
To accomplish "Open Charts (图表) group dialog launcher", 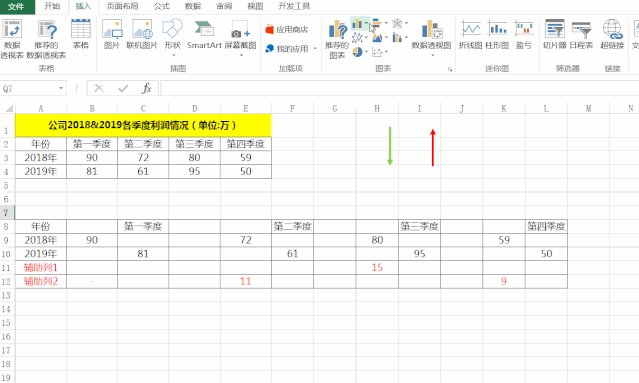I will 450,70.
